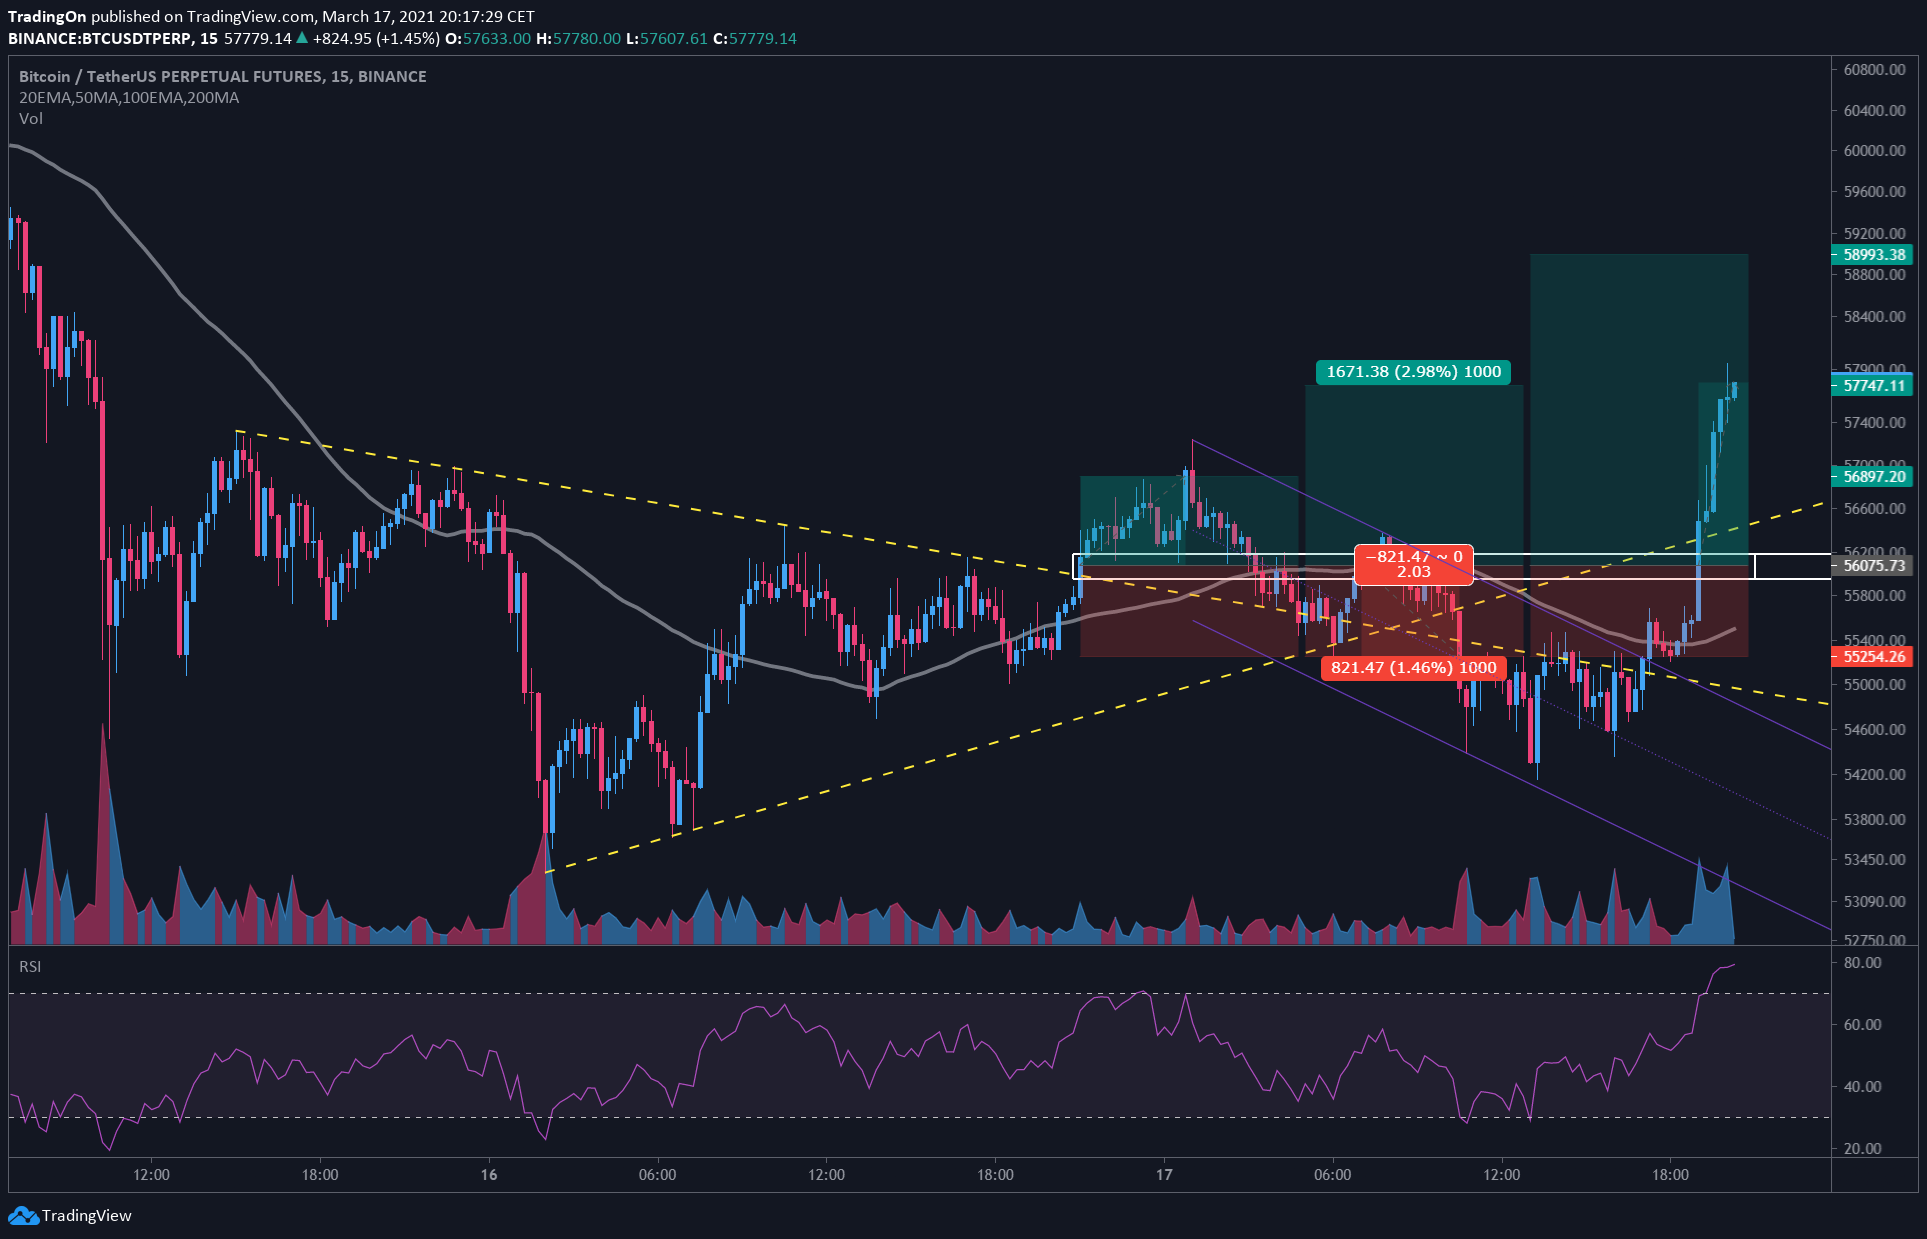Click the 06:00 time label after 17
Image resolution: width=1927 pixels, height=1239 pixels.
1333,1175
